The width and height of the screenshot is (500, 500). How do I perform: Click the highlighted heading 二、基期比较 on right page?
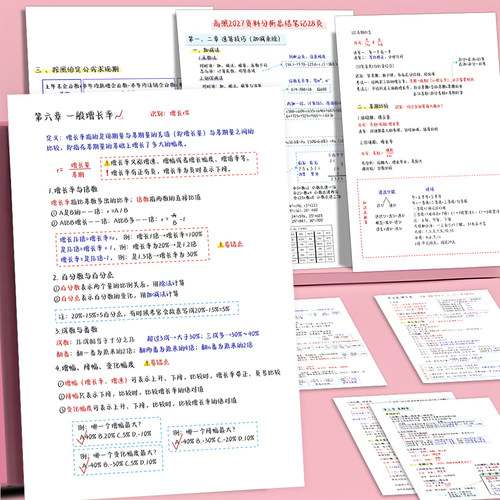(x=373, y=107)
